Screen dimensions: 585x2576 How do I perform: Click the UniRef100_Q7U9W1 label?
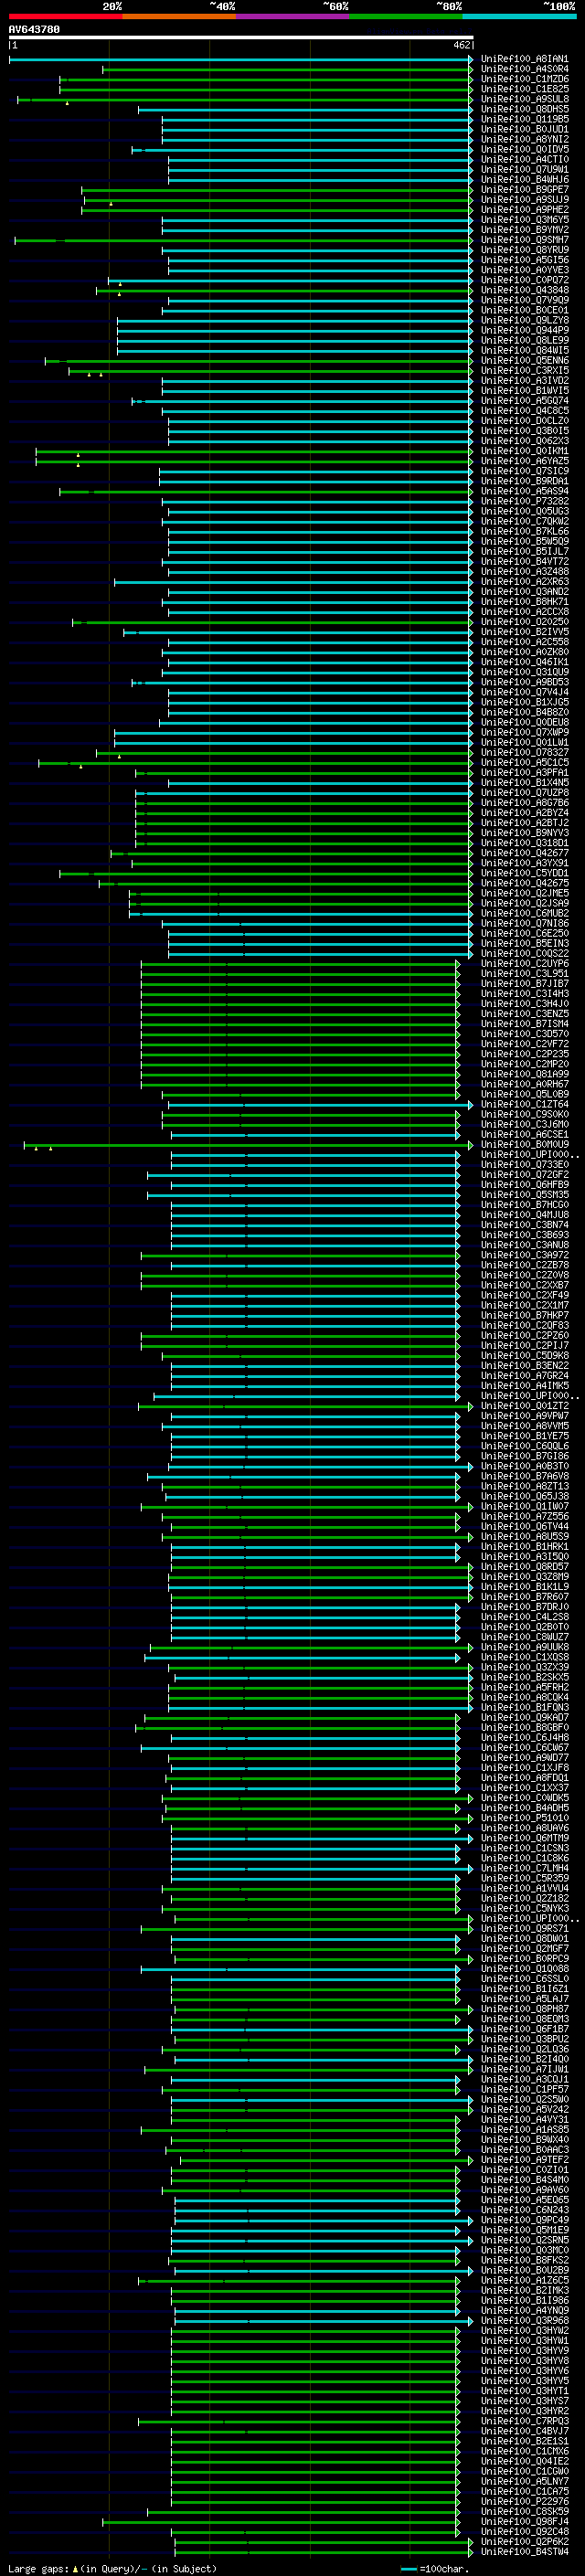[525, 169]
